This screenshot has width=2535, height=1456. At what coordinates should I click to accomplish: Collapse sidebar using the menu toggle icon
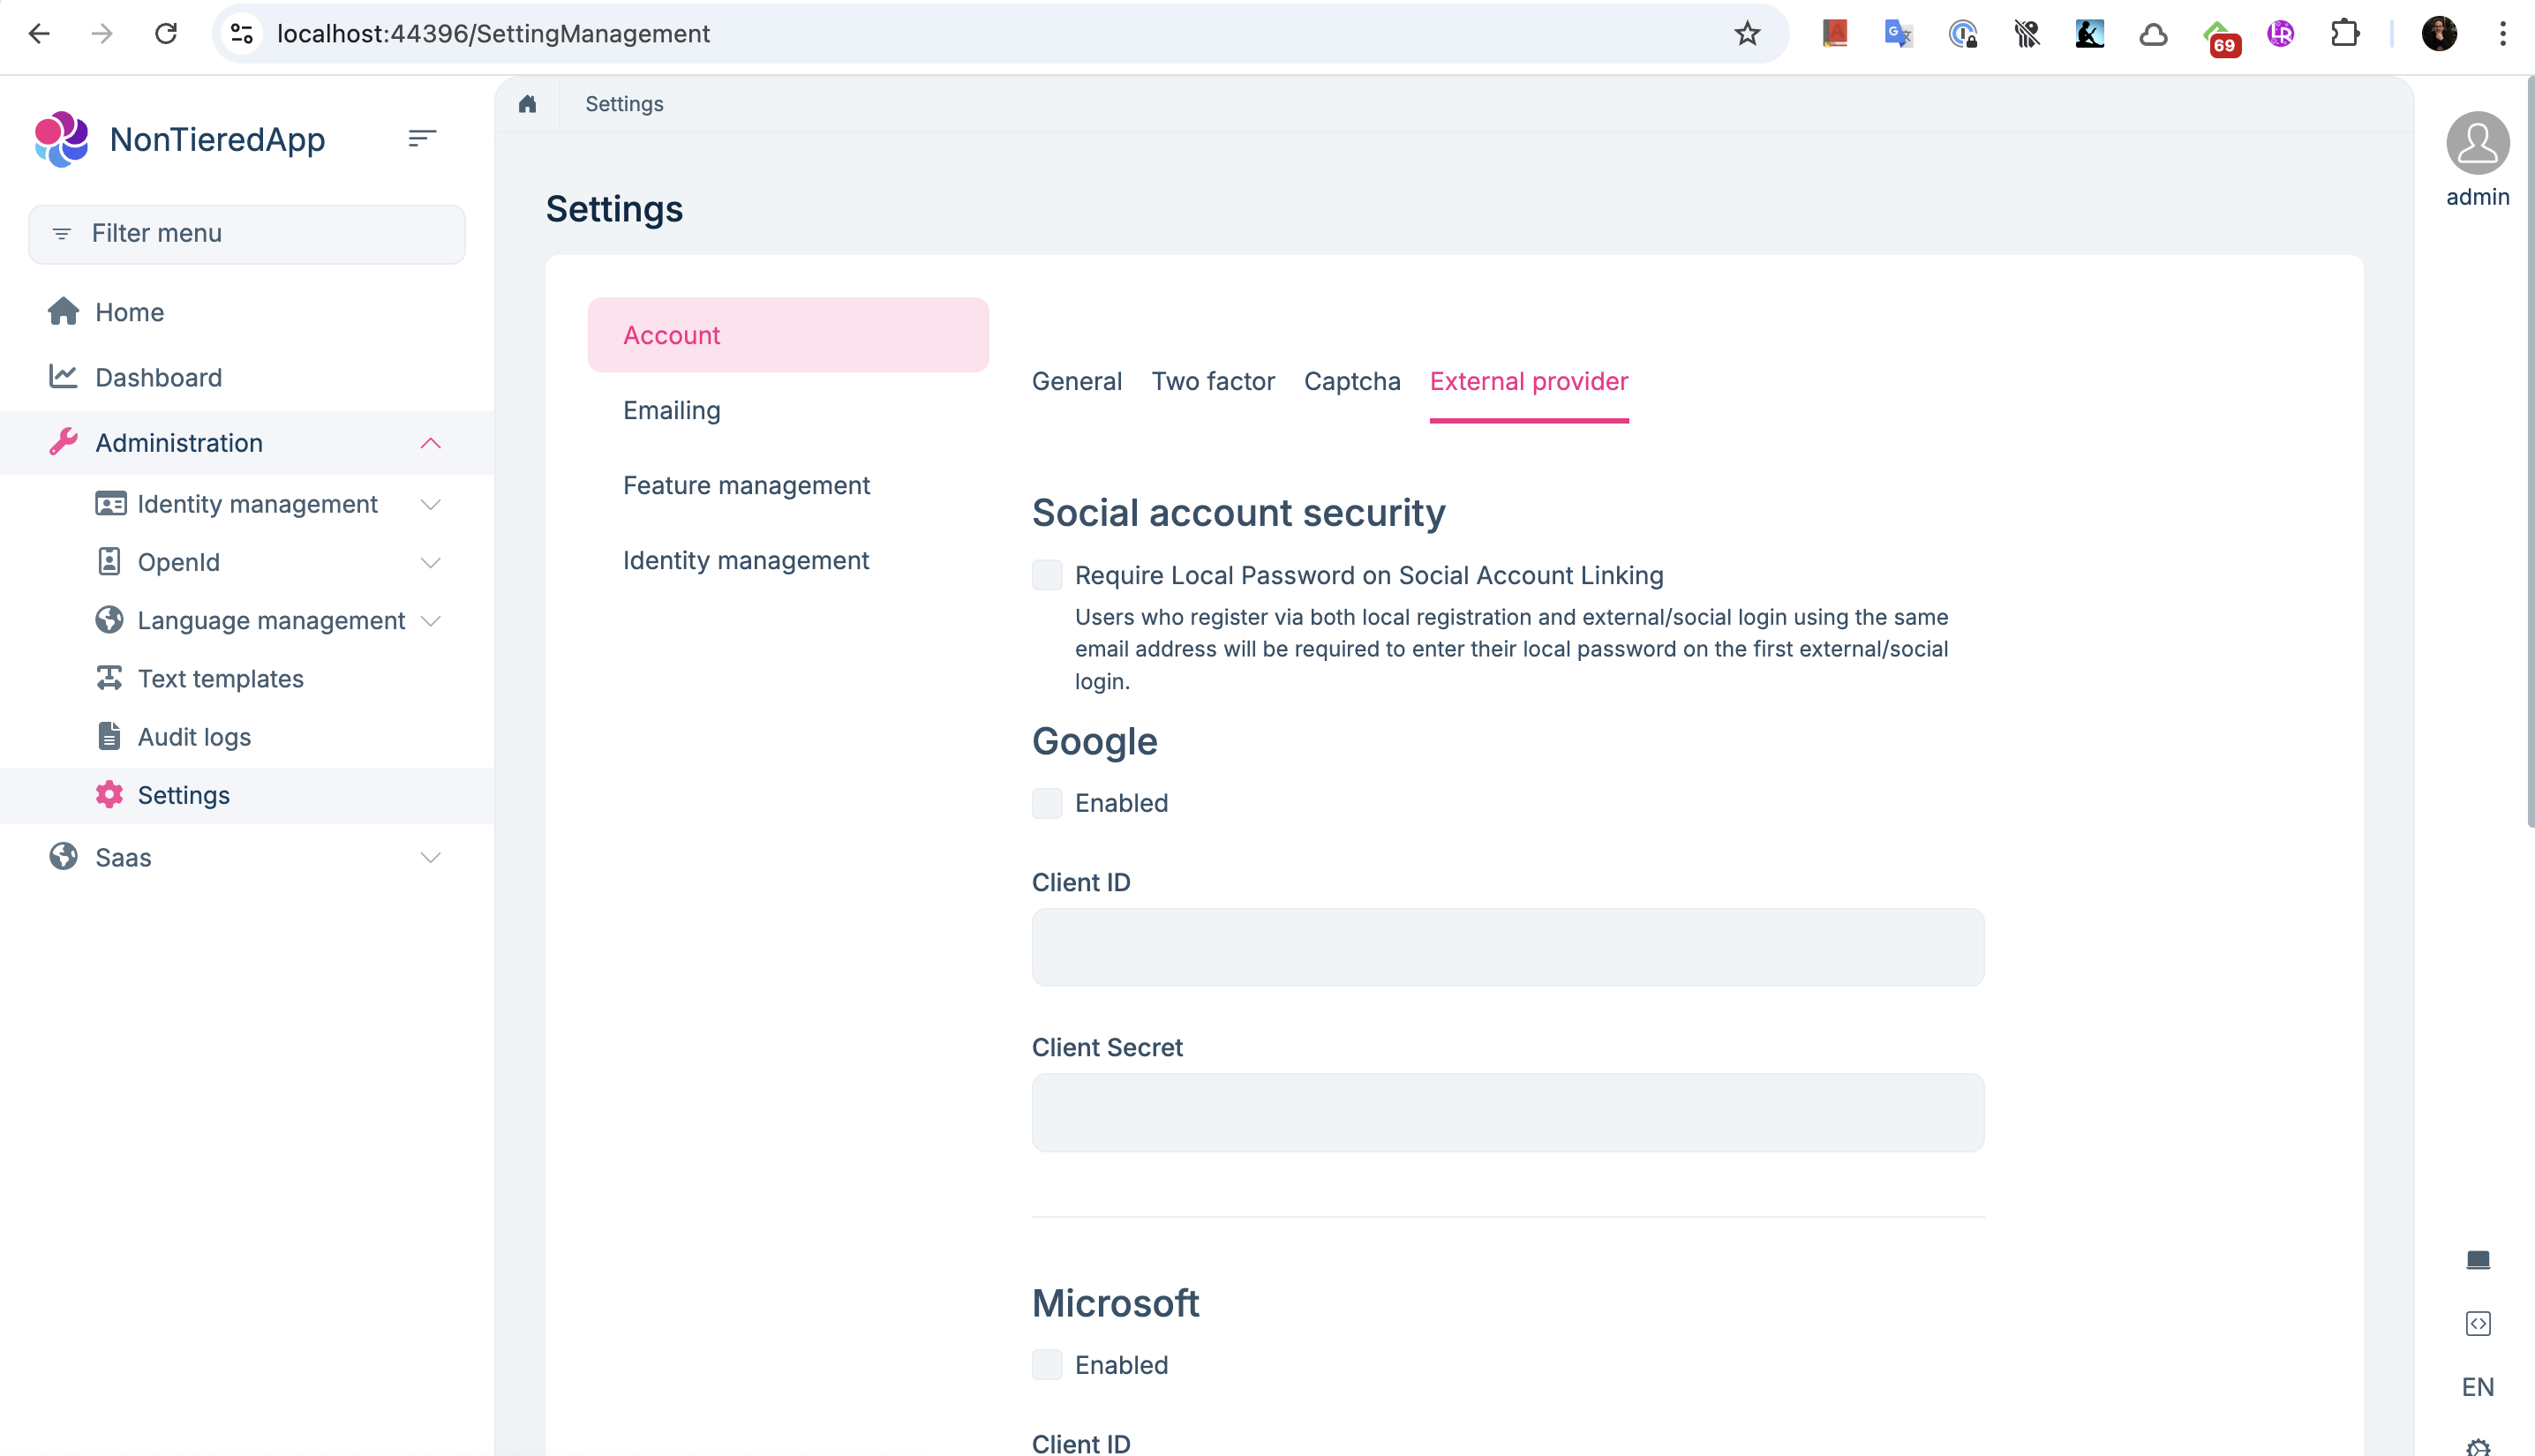(x=422, y=138)
